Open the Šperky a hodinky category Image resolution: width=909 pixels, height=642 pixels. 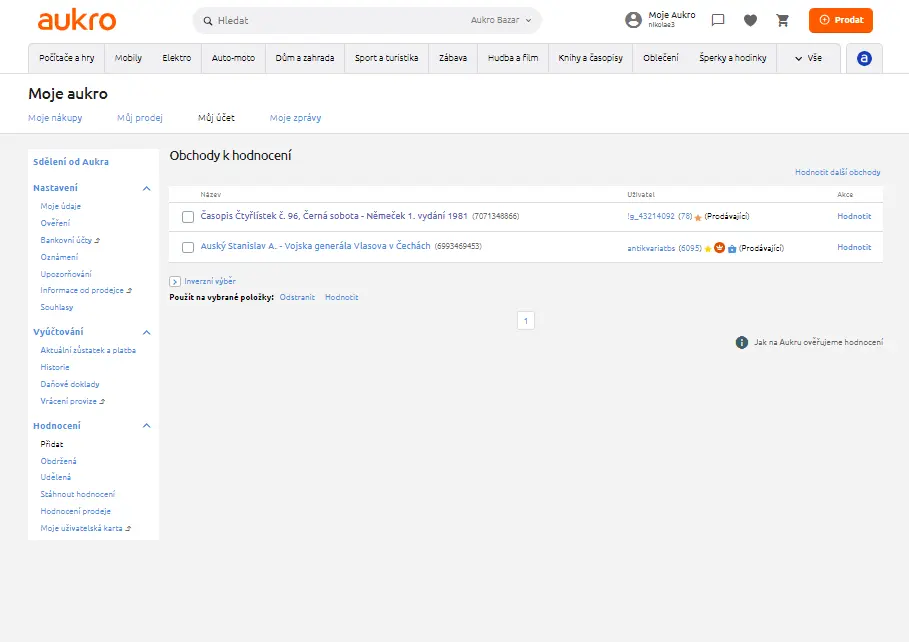[733, 58]
